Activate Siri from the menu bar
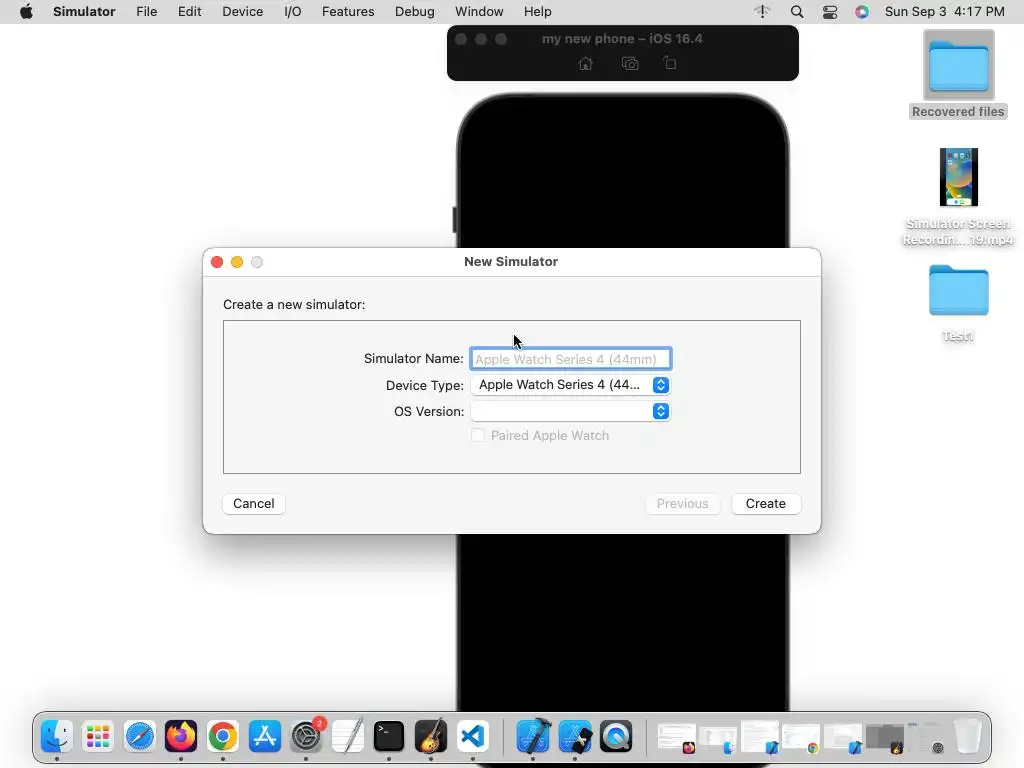The width and height of the screenshot is (1024, 768). pyautogui.click(x=862, y=12)
